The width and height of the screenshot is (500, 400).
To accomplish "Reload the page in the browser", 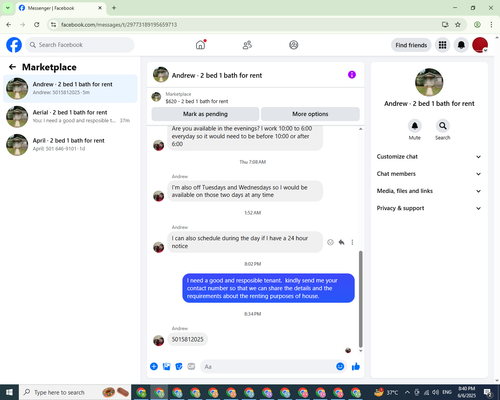I will click(x=37, y=25).
